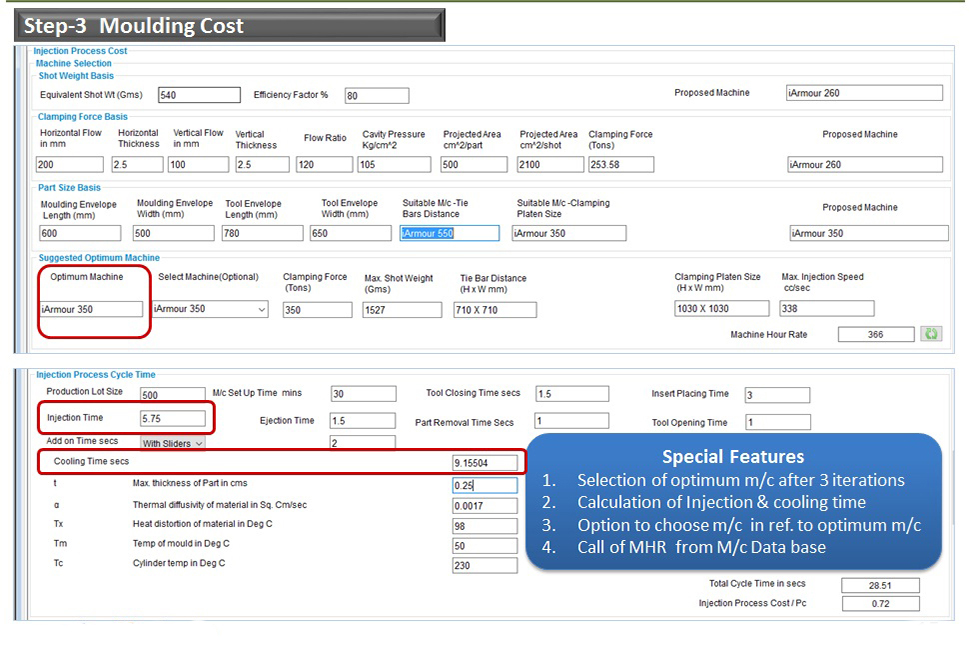Screen dimensions: 973x658
Task: Click the Equivalent Shot Wt (Gms) field
Action: coord(199,95)
